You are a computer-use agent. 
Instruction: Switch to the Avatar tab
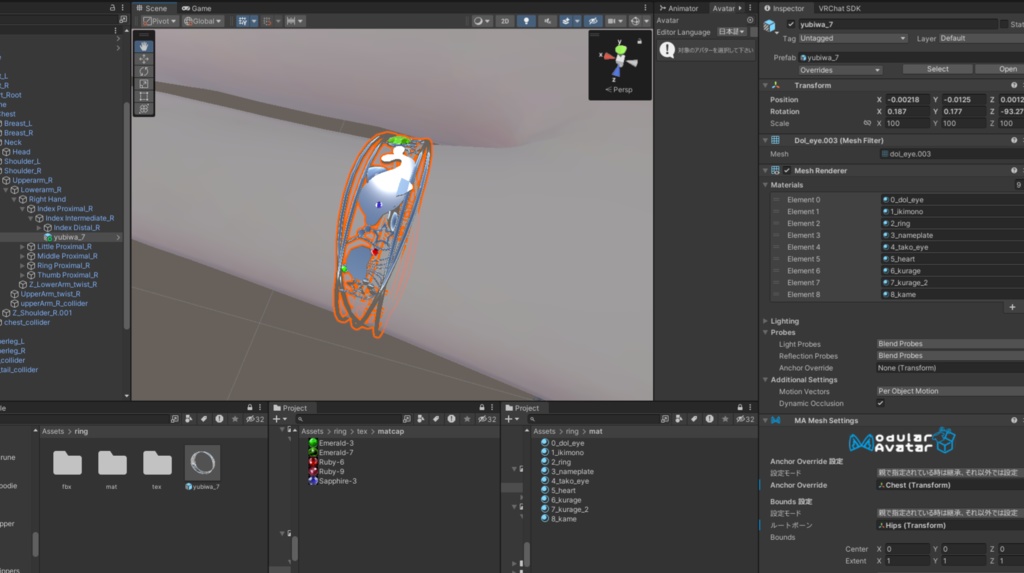(x=724, y=8)
